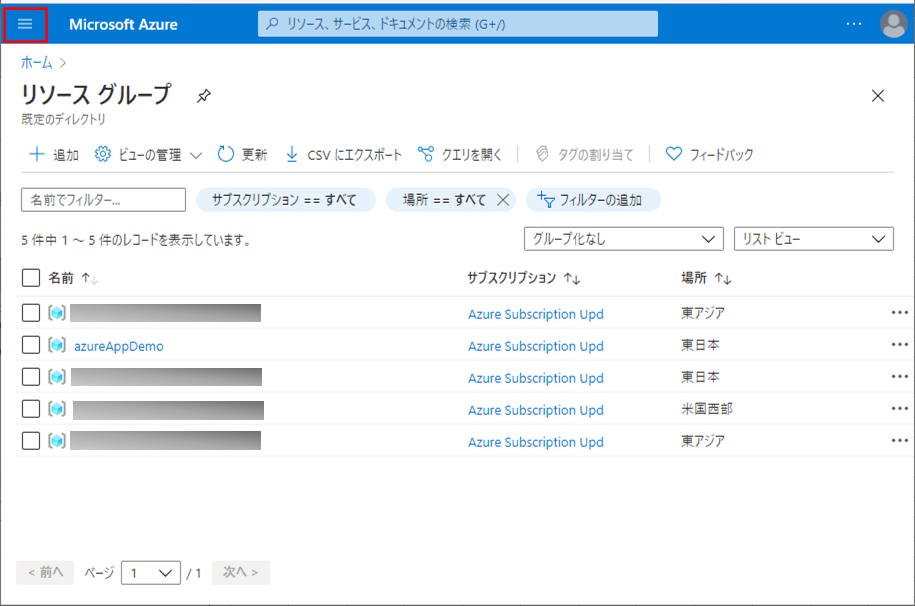Click the 名前でフィルター text field
915x606 pixels.
tap(103, 200)
